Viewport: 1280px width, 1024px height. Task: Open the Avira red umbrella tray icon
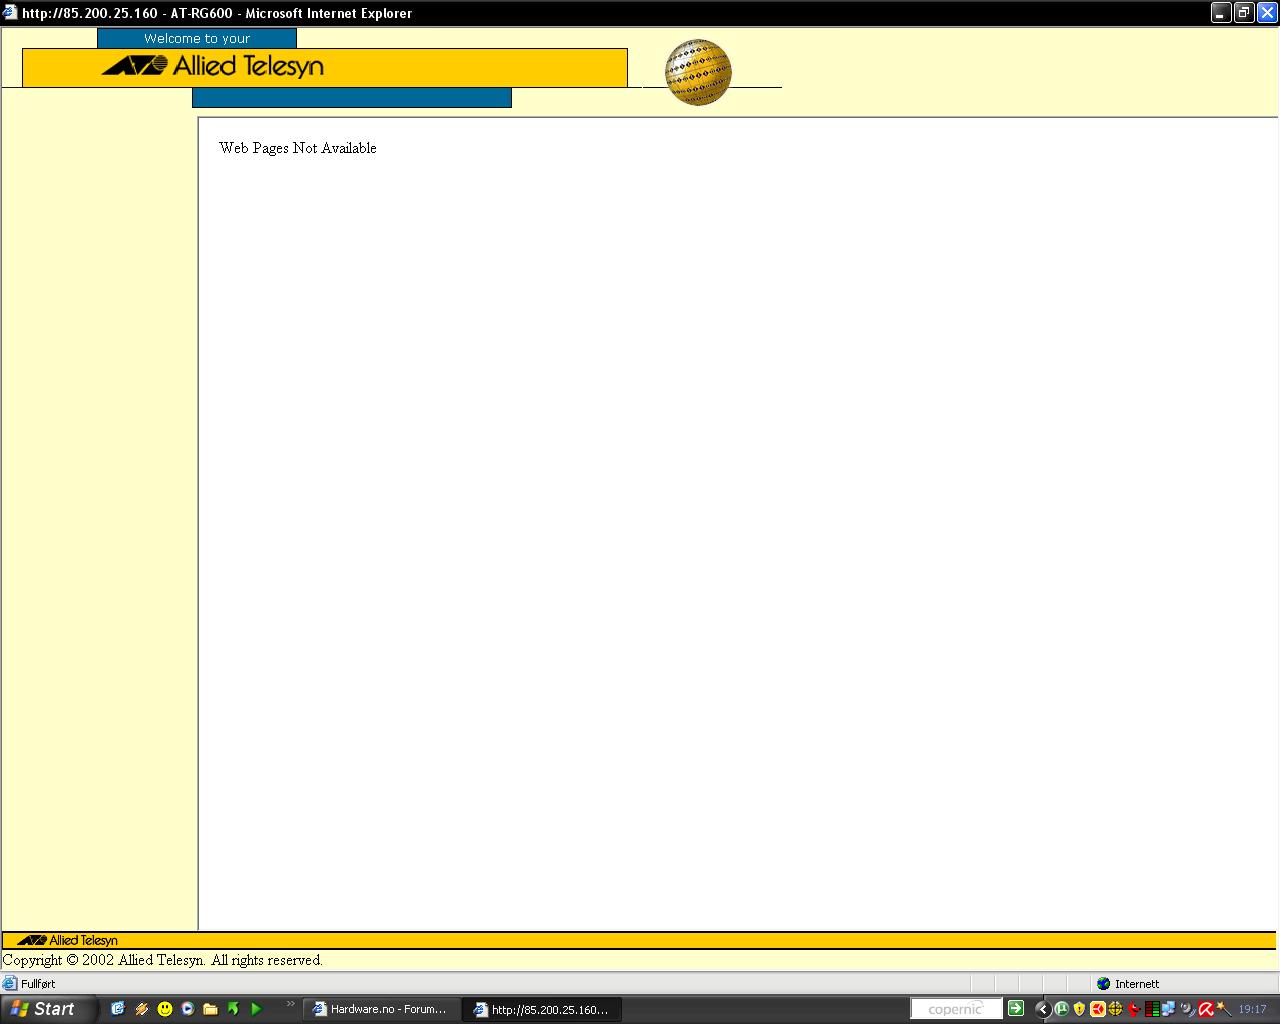(x=1207, y=1009)
